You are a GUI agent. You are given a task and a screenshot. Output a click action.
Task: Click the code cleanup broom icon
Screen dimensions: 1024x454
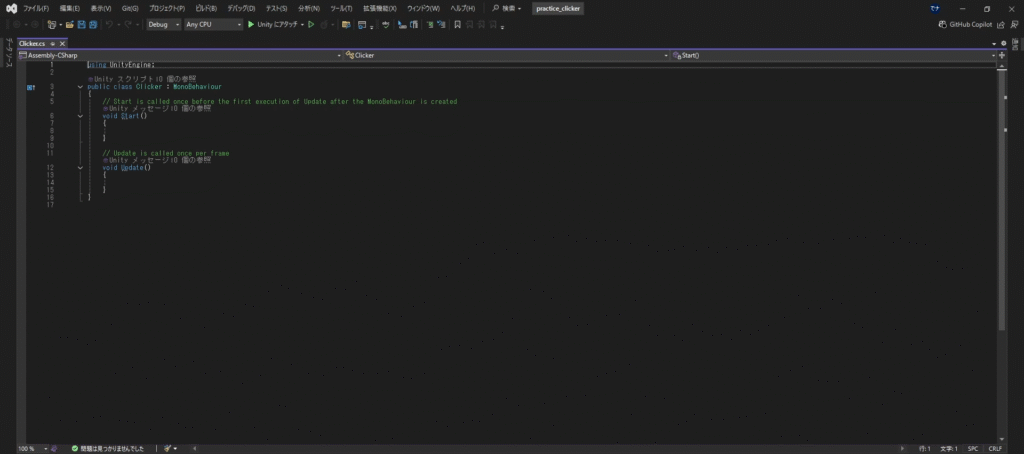167,449
